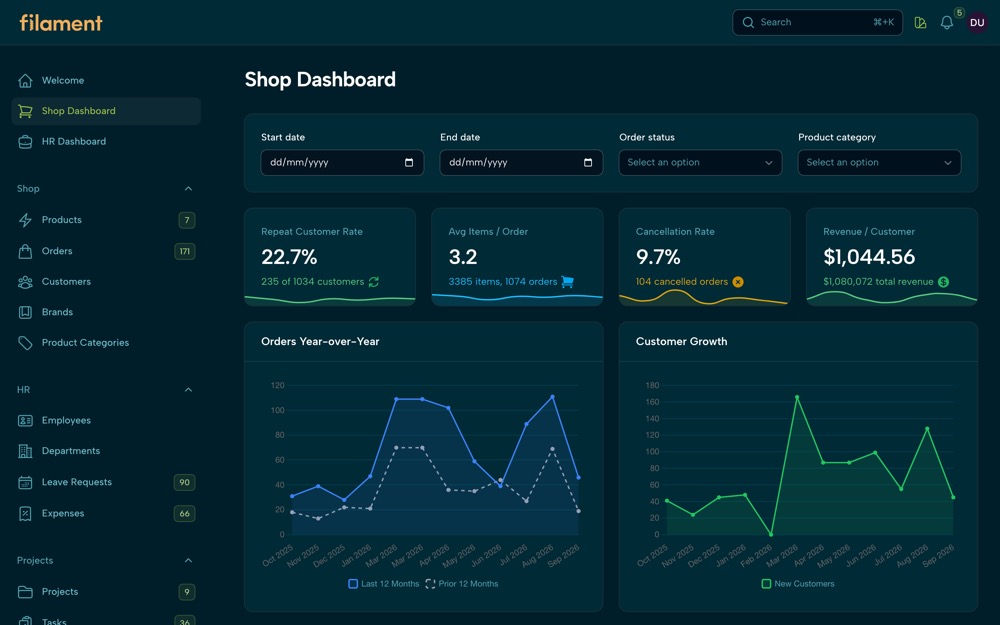Screen dimensions: 1000x625
Task: Click the repeat arrows icon in Repeat Customer Rate
Action: (x=374, y=282)
